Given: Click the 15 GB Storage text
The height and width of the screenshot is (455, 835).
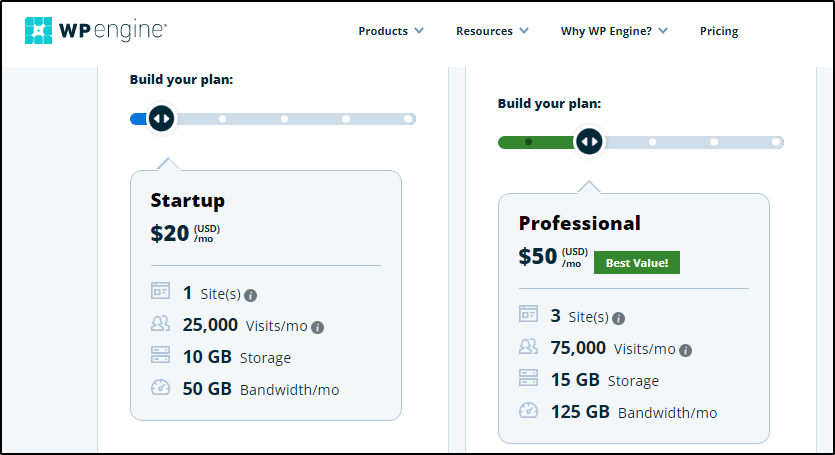Looking at the screenshot, I should click(605, 380).
